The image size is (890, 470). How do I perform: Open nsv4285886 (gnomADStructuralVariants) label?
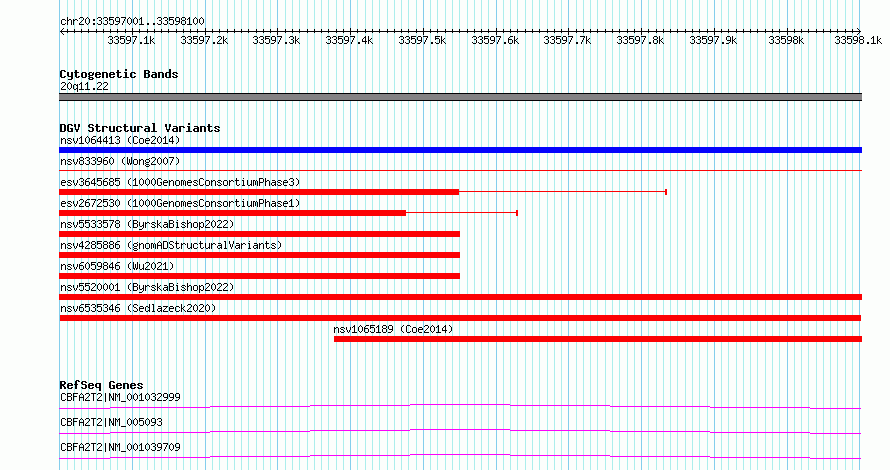point(171,245)
